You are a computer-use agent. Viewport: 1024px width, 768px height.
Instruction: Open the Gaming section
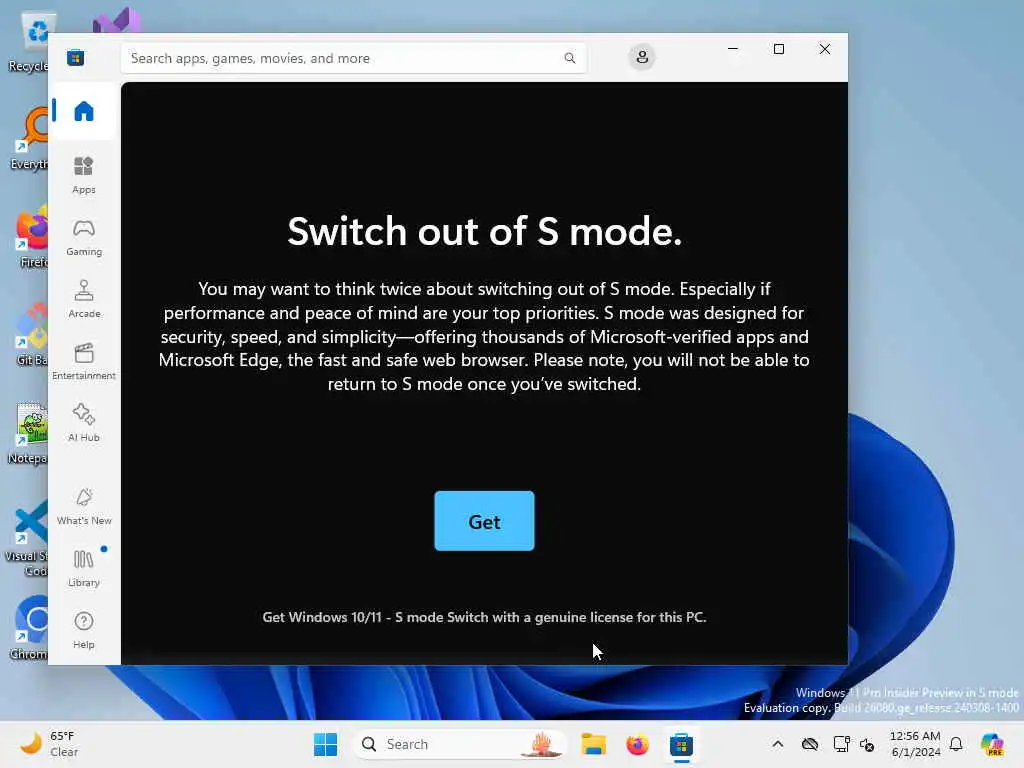coord(84,237)
